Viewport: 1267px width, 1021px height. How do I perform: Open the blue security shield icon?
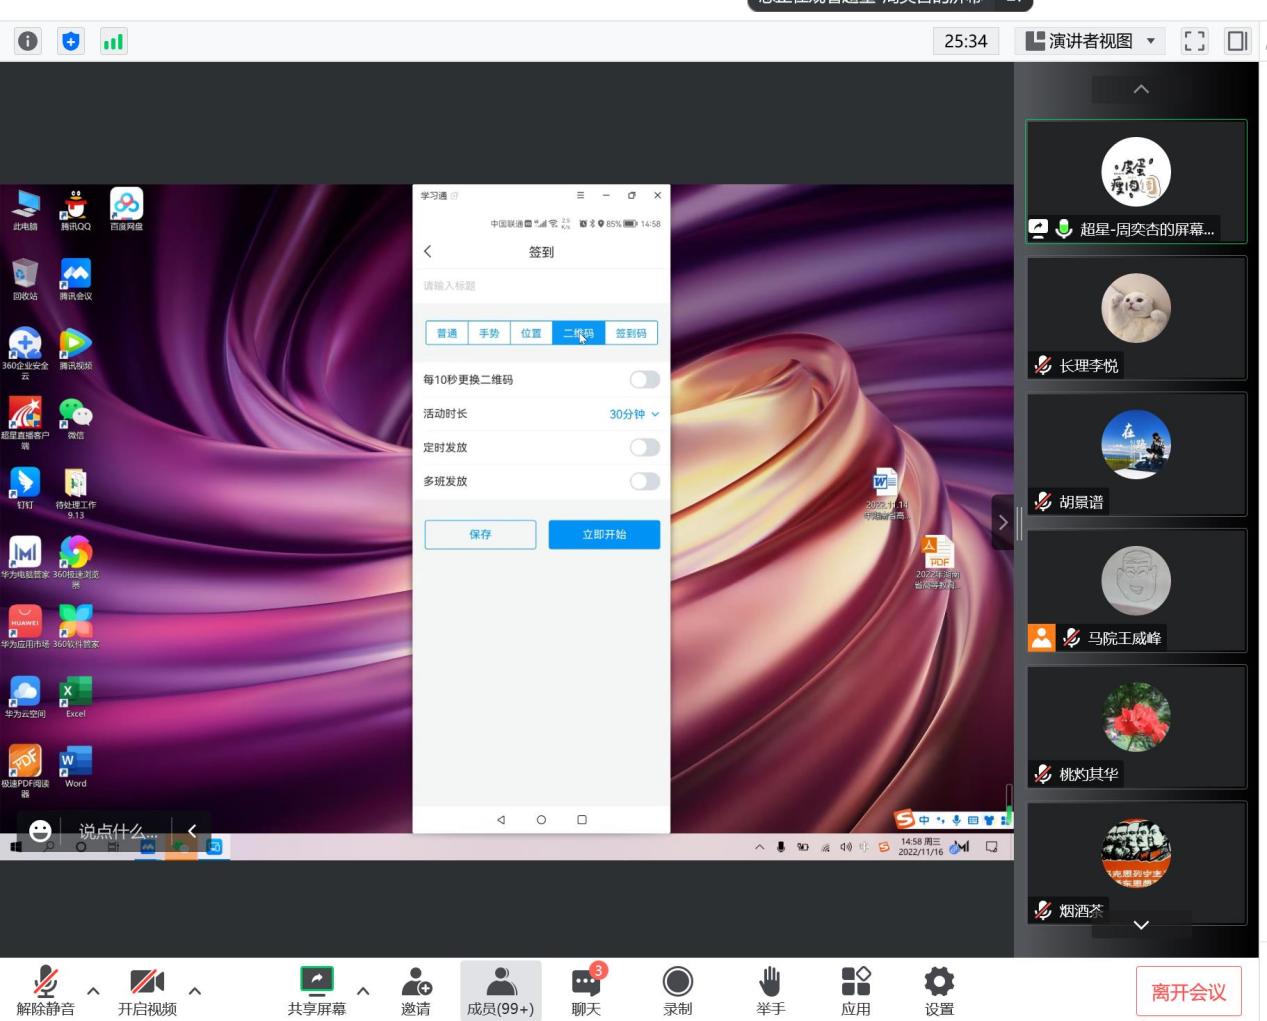pos(71,41)
